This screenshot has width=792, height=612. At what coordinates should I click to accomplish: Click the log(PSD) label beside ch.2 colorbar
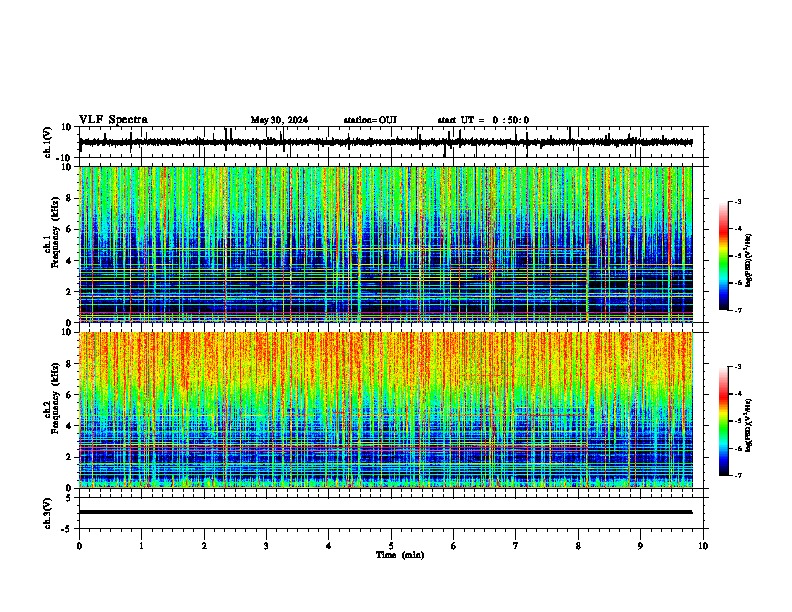(749, 425)
